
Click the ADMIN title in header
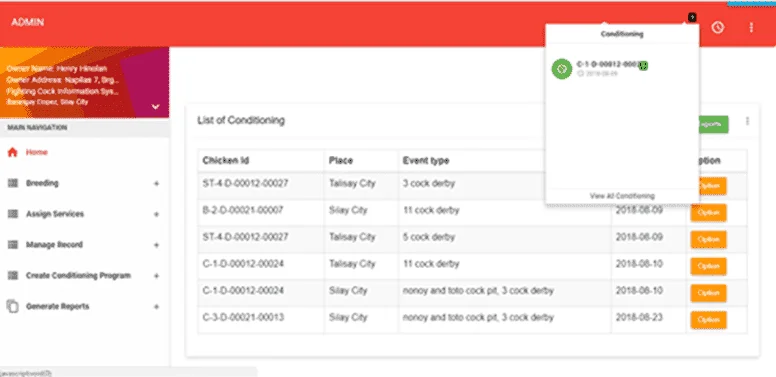pos(28,22)
